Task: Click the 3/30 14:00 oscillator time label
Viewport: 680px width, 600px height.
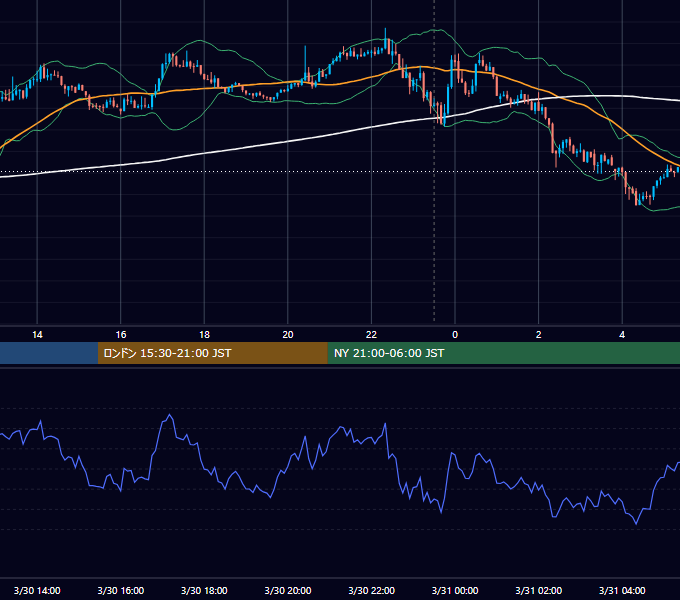Action: point(37,590)
